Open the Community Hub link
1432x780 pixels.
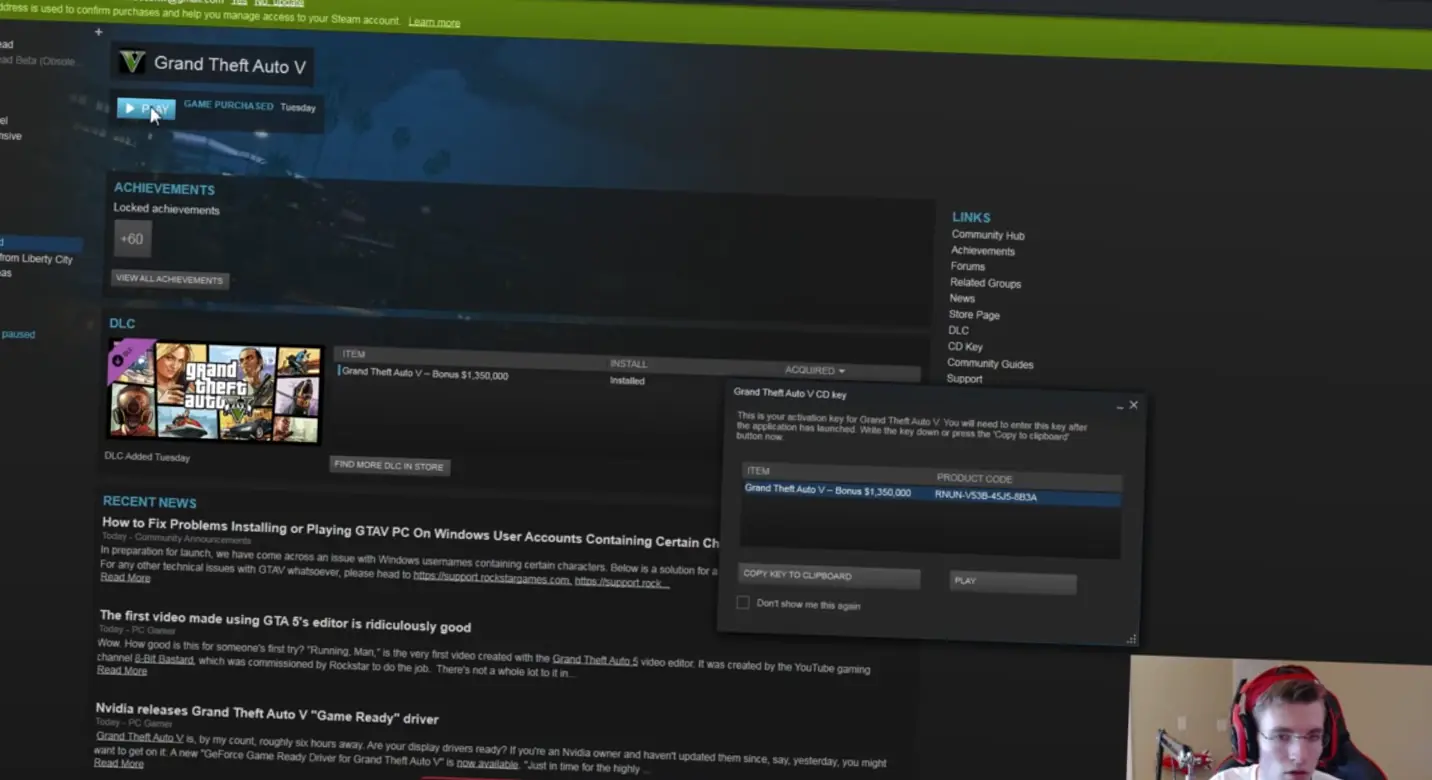(988, 235)
